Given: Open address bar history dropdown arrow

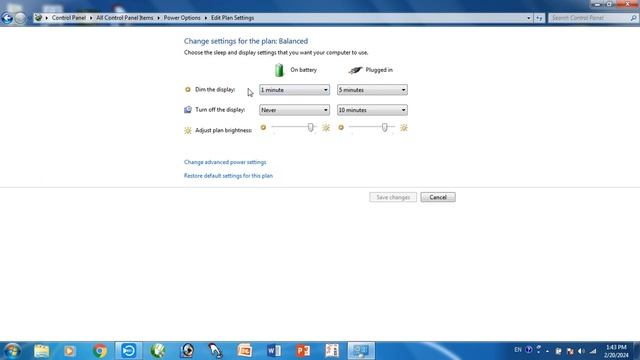Looking at the screenshot, I should click(529, 18).
